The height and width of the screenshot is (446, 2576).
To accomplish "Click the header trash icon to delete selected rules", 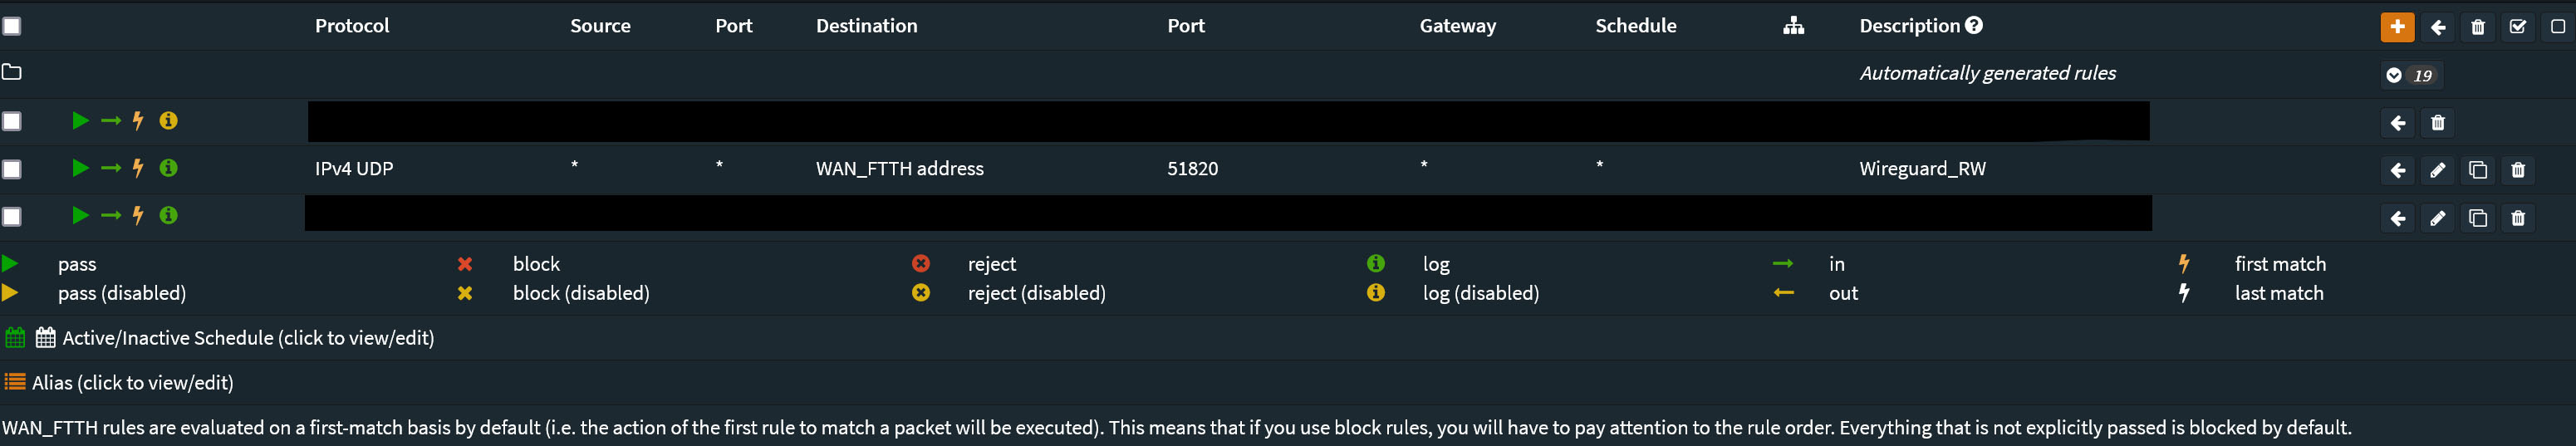I will coord(2477,27).
